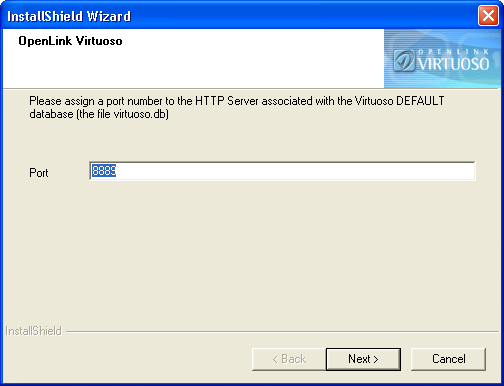This screenshot has height=386, width=504.
Task: Click the virtuoso.db file name text
Action: coord(141,114)
